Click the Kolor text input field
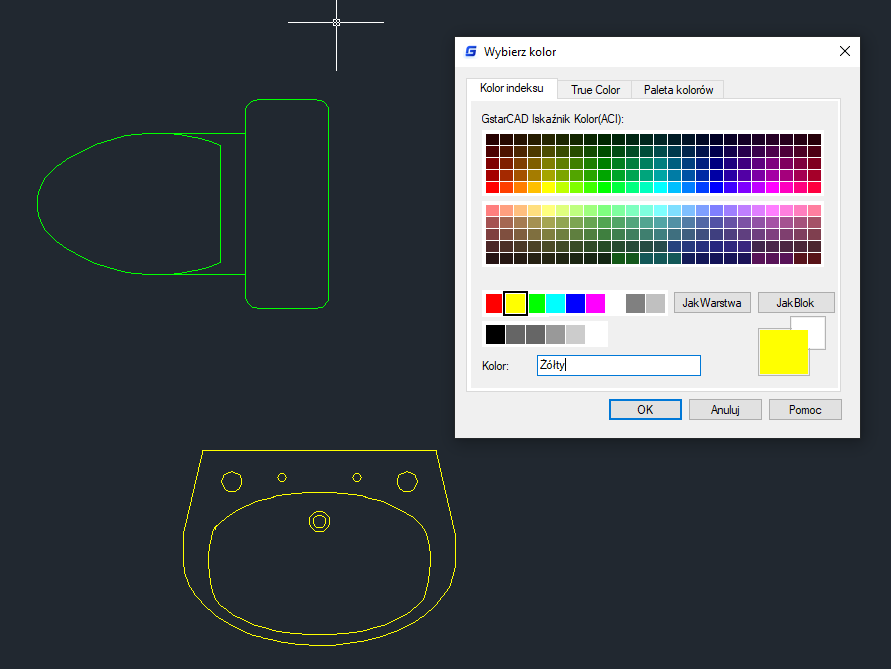This screenshot has height=669, width=891. (x=618, y=366)
